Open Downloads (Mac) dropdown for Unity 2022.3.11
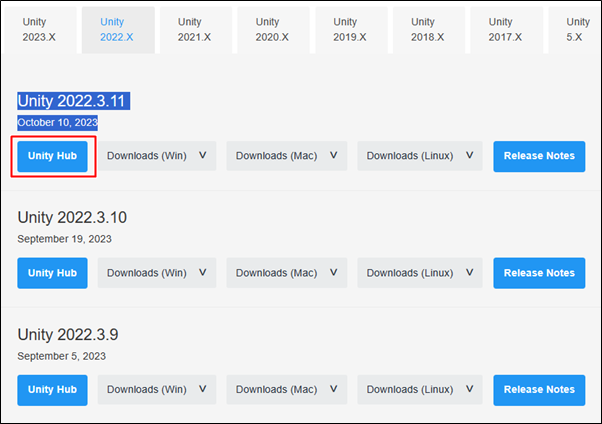This screenshot has width=602, height=424. (x=286, y=156)
